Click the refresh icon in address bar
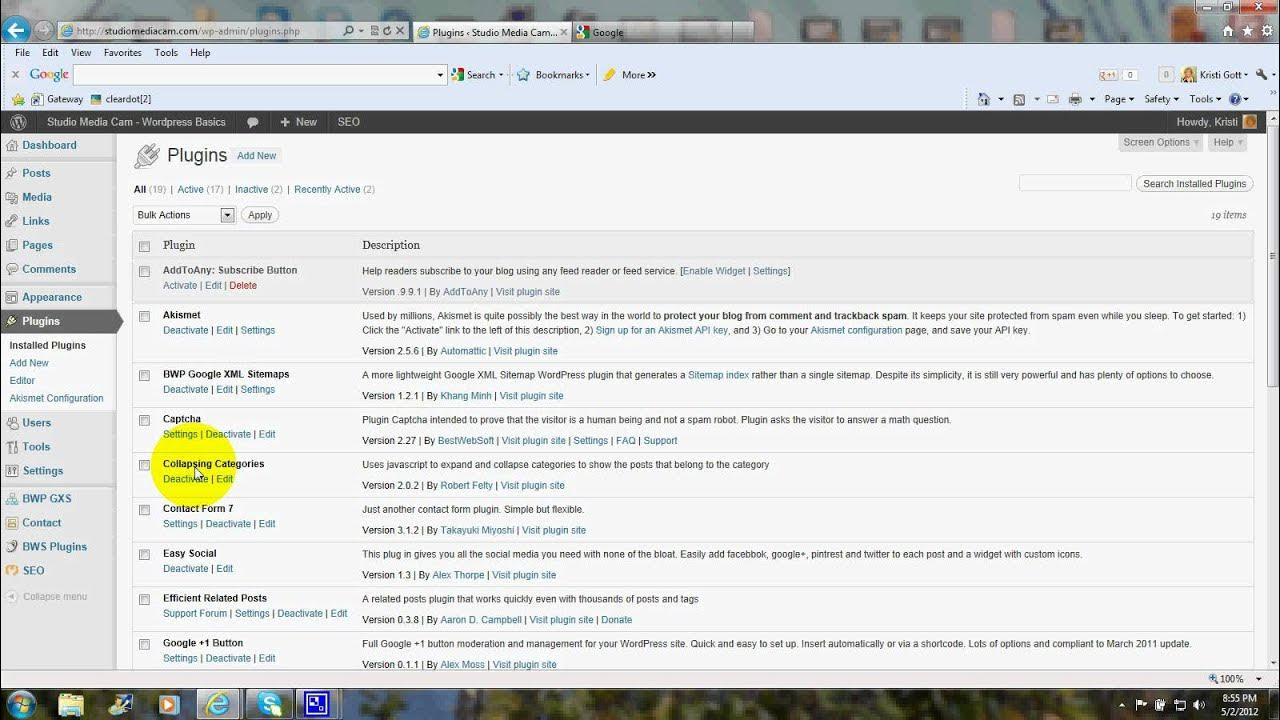This screenshot has height=720, width=1280. [386, 31]
